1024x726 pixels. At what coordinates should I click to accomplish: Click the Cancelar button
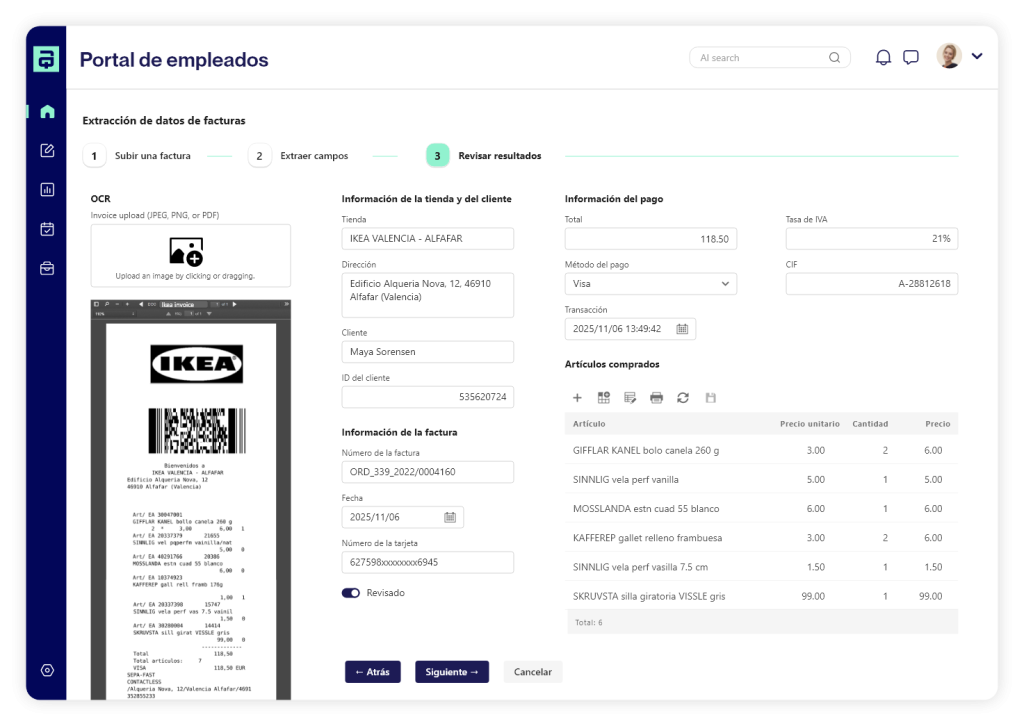point(533,672)
